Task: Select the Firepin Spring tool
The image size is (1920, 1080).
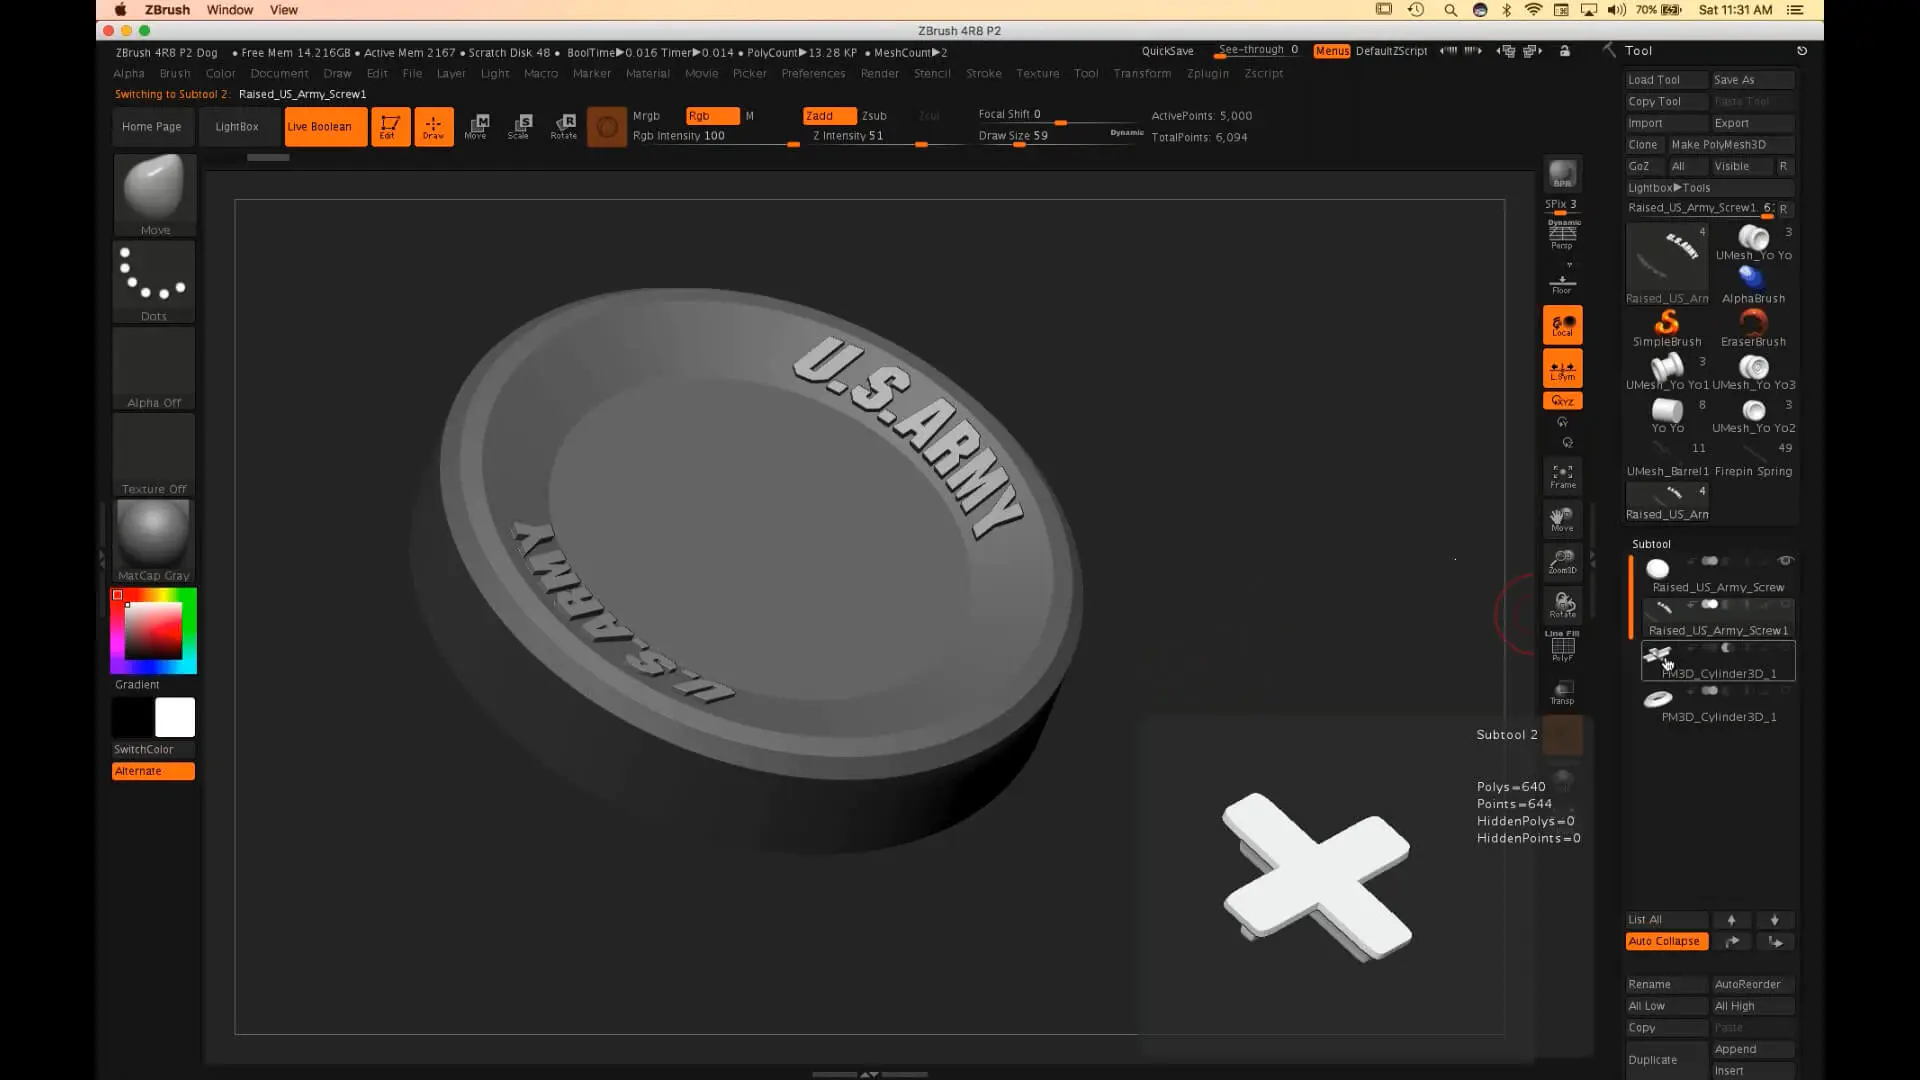Action: pyautogui.click(x=1753, y=459)
